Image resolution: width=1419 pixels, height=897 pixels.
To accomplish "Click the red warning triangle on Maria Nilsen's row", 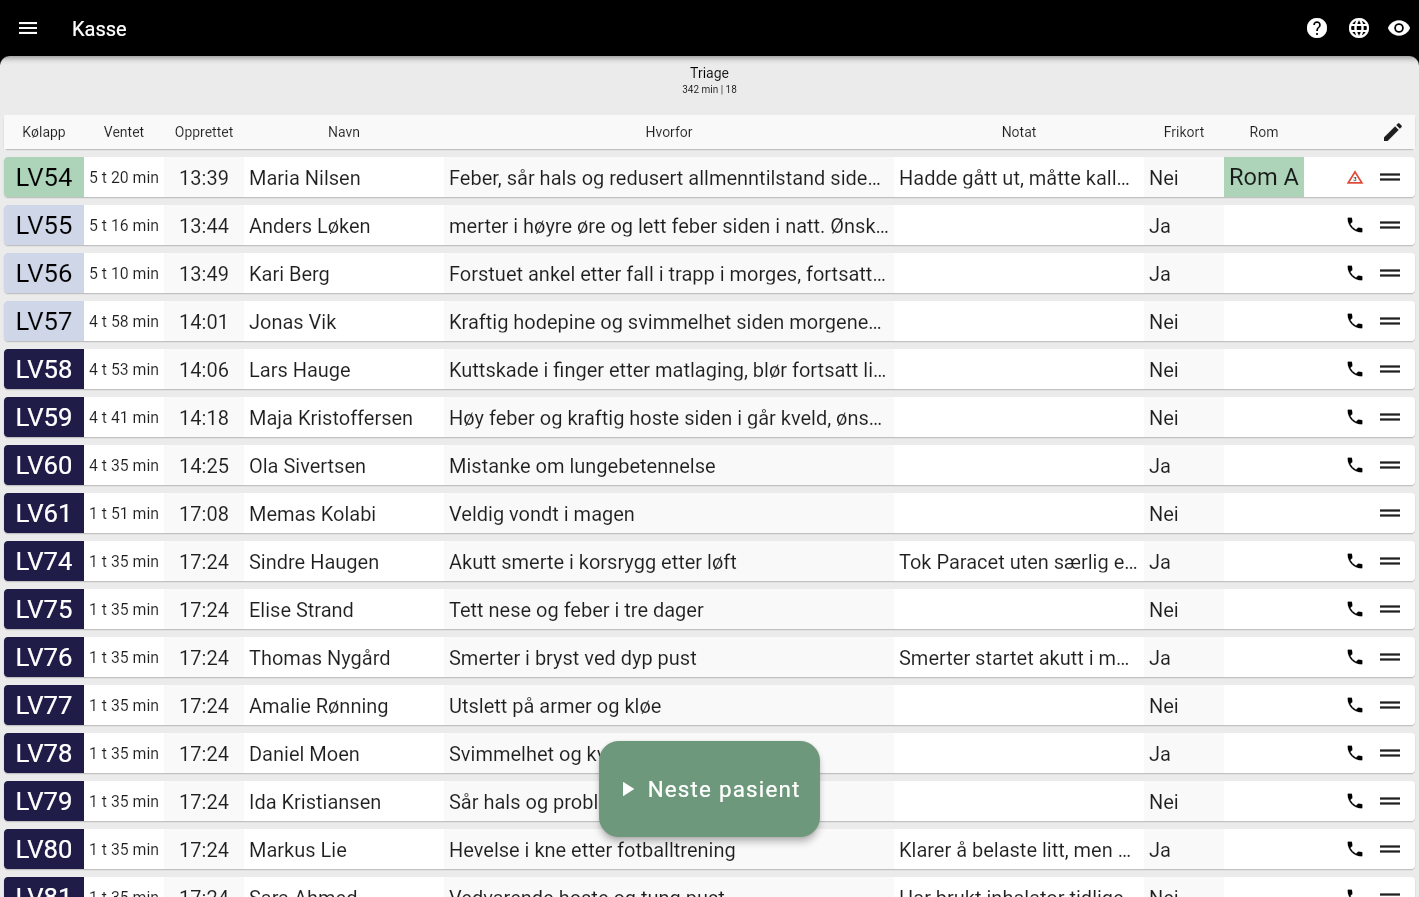I will pos(1355,178).
